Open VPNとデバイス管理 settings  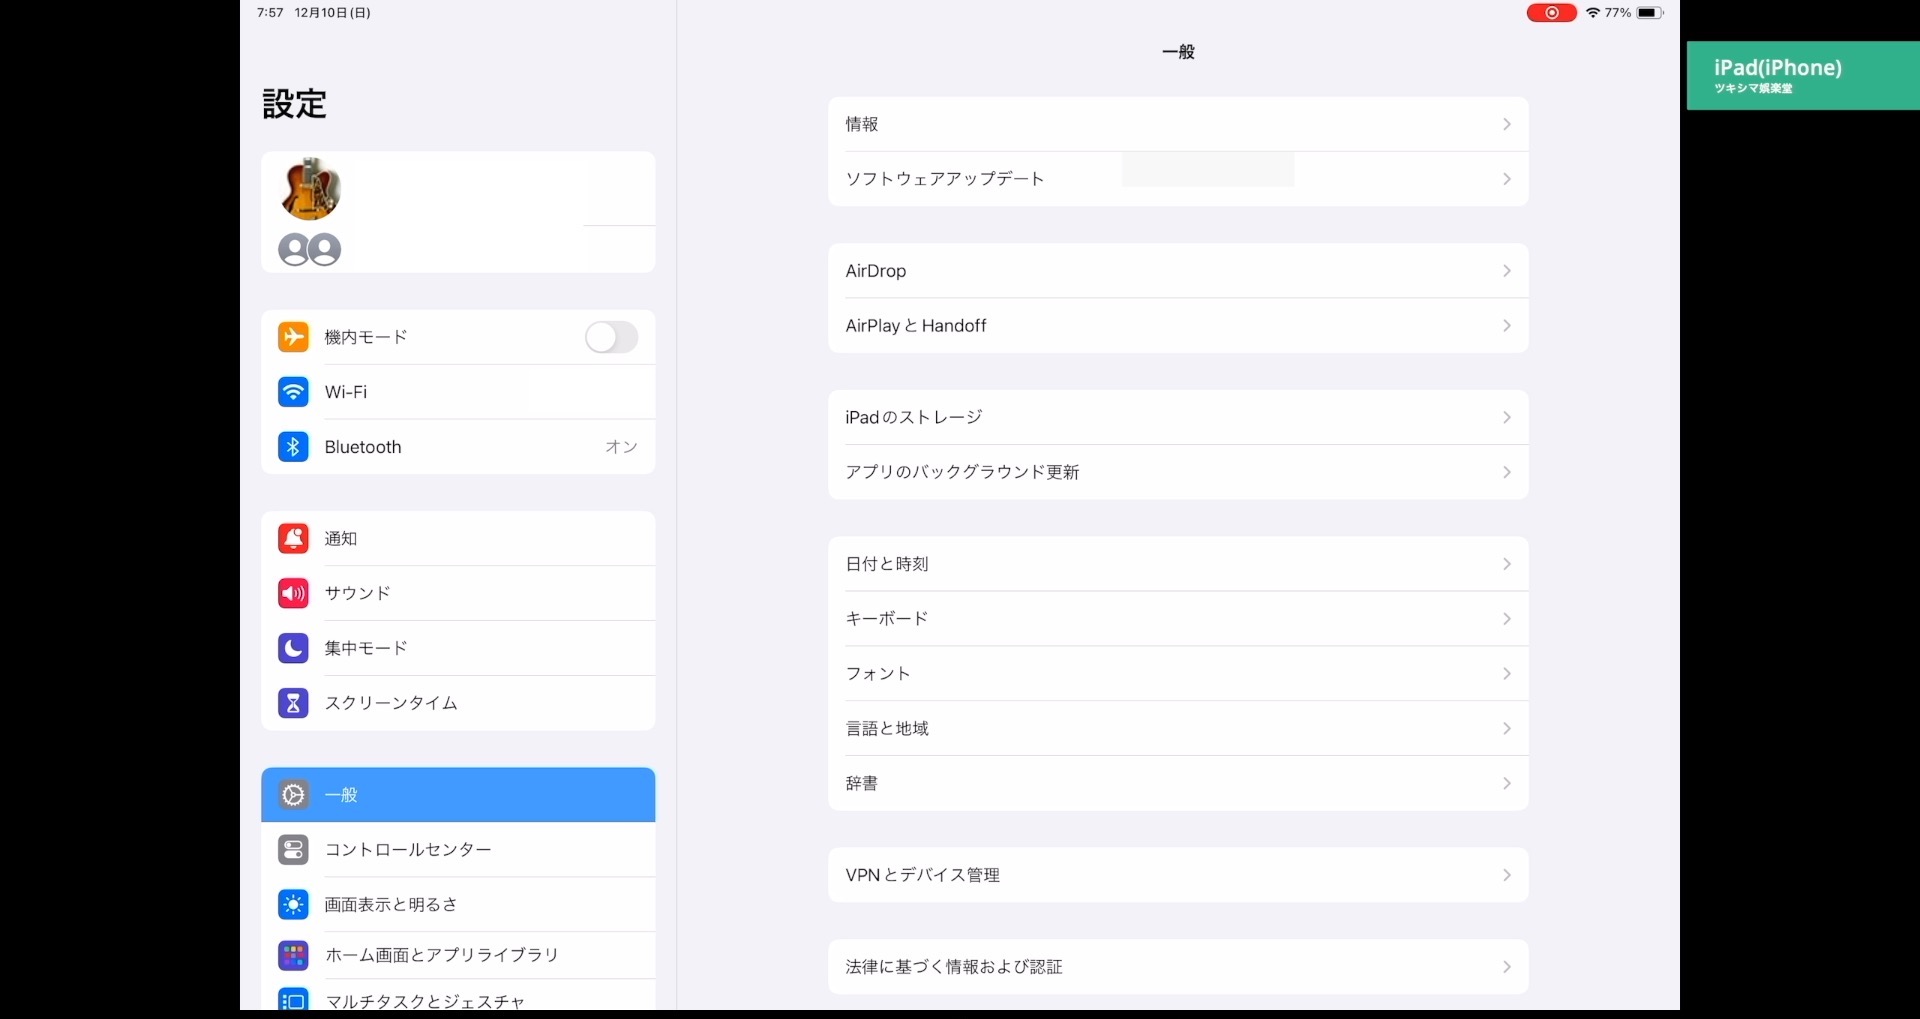922,875
